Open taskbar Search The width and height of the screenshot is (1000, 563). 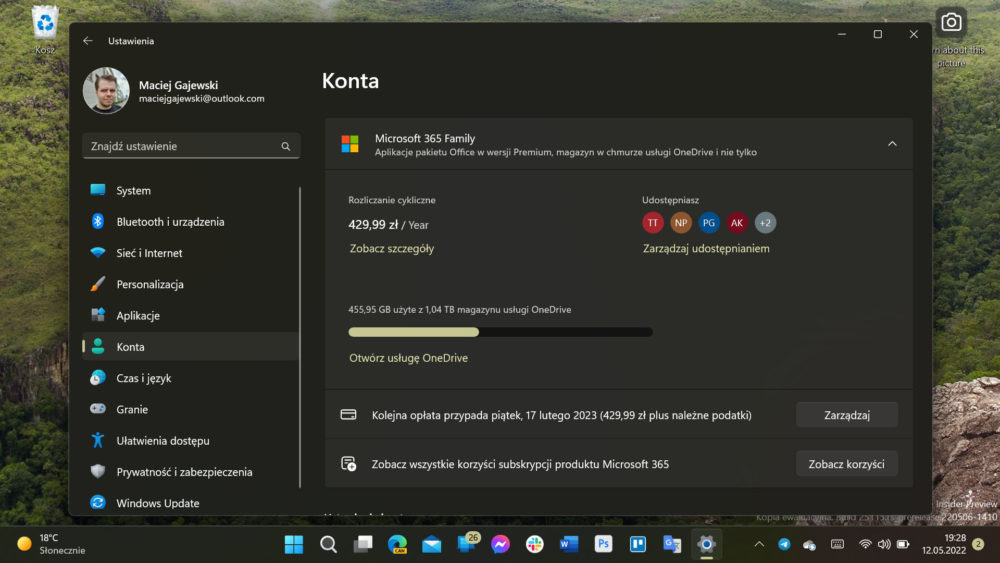click(328, 545)
